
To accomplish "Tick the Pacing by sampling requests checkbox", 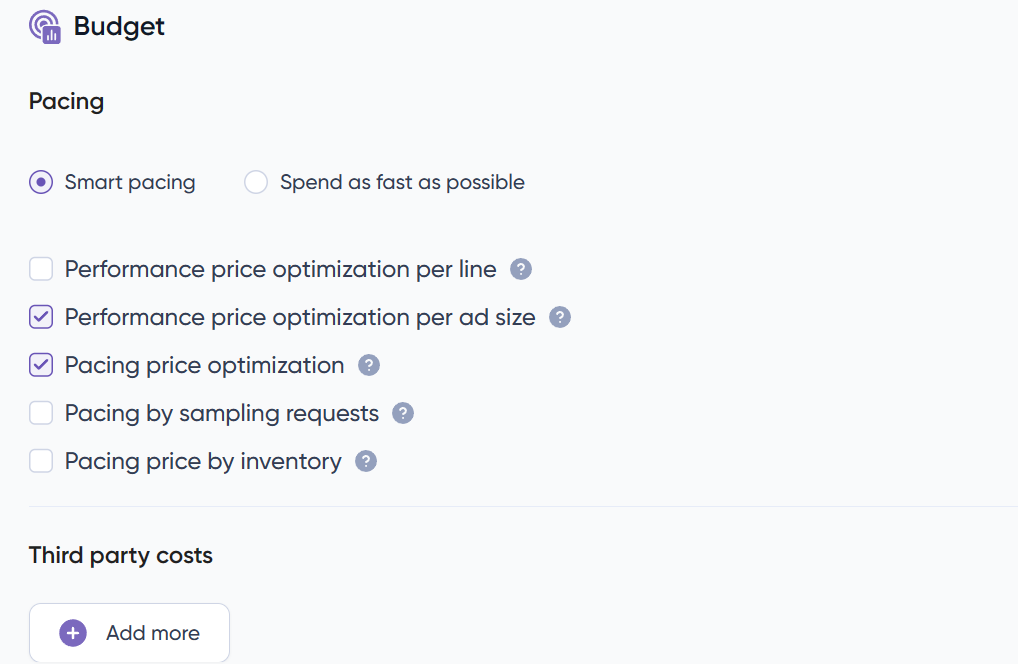I will pyautogui.click(x=41, y=413).
